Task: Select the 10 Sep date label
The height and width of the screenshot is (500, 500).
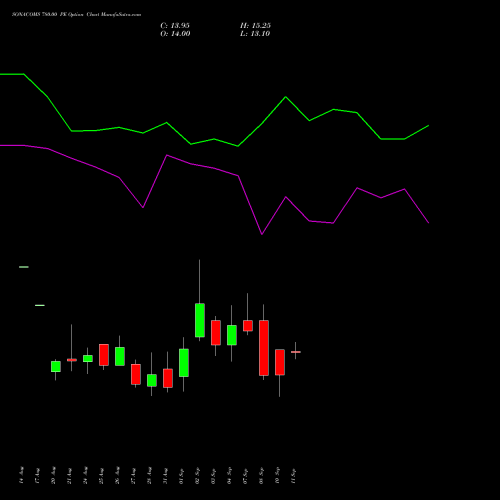Action: point(278,476)
